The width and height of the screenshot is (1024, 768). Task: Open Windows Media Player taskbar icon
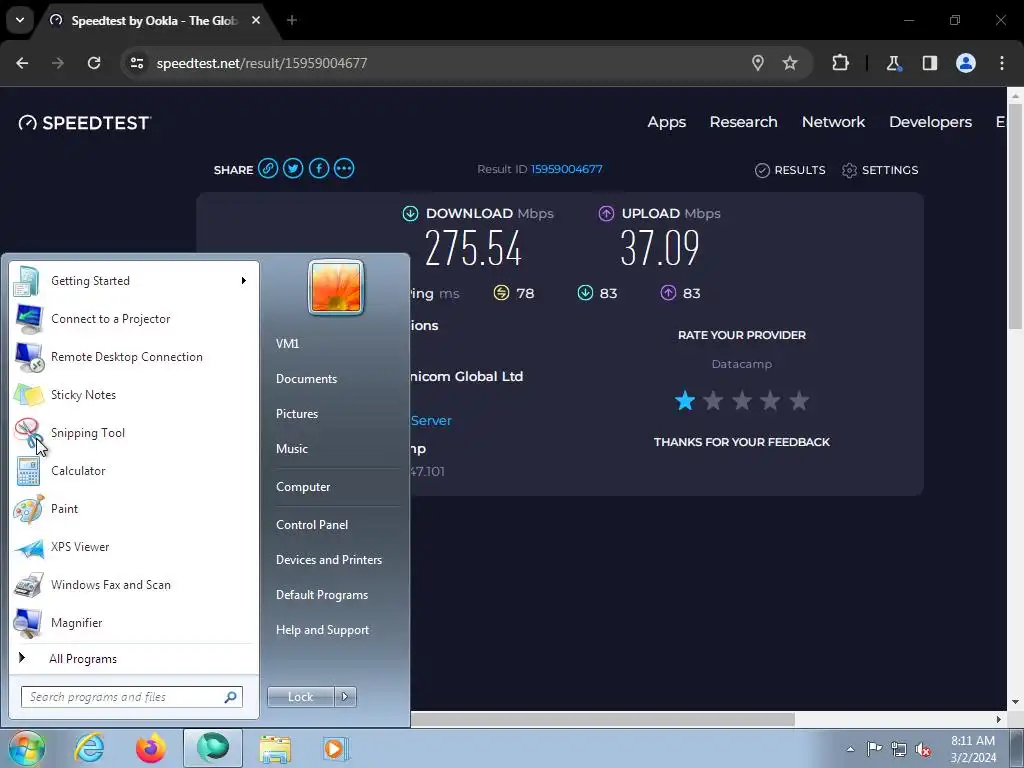336,748
